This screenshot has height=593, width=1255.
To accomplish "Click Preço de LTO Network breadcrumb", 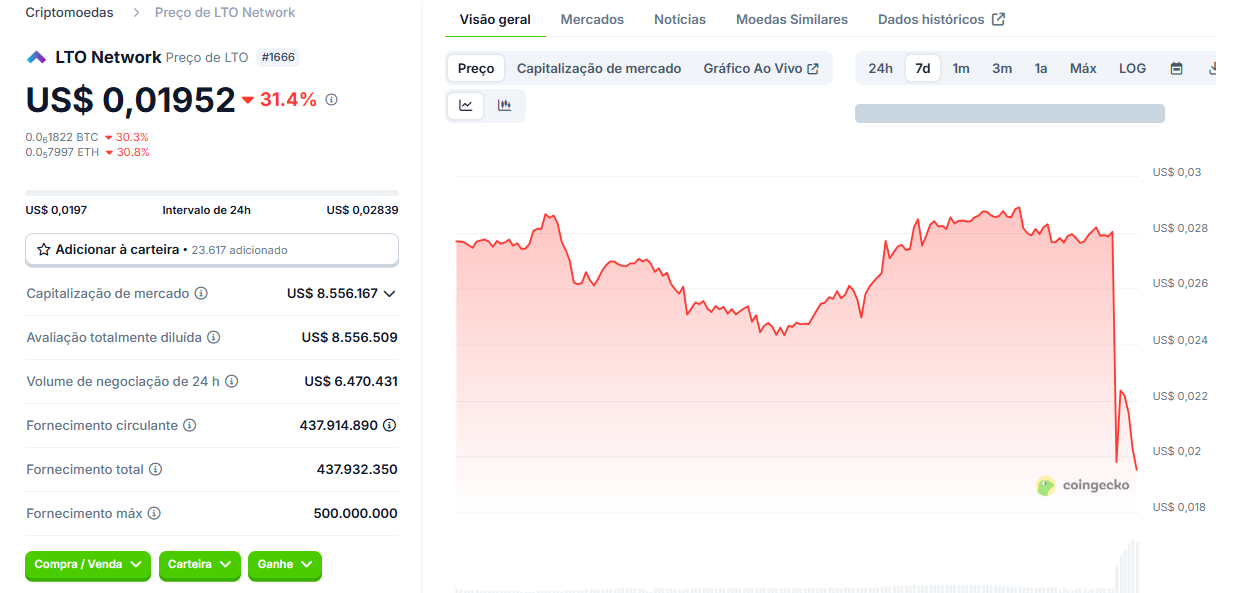I will [225, 13].
